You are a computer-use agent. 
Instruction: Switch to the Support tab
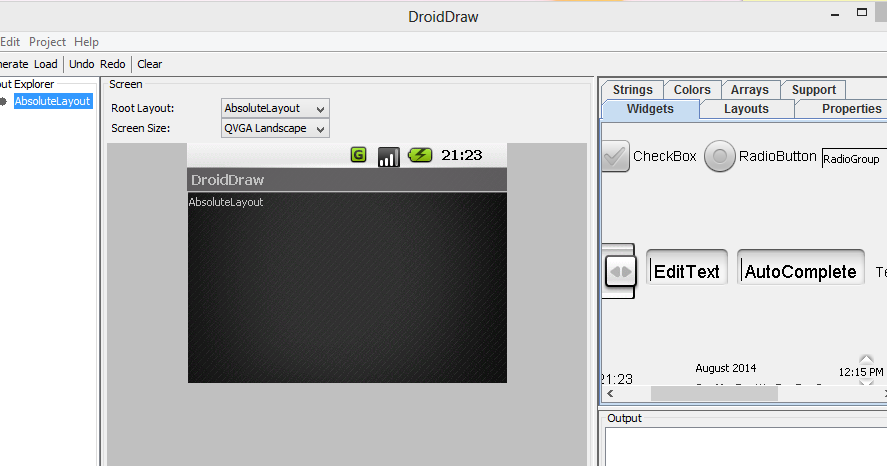813,90
